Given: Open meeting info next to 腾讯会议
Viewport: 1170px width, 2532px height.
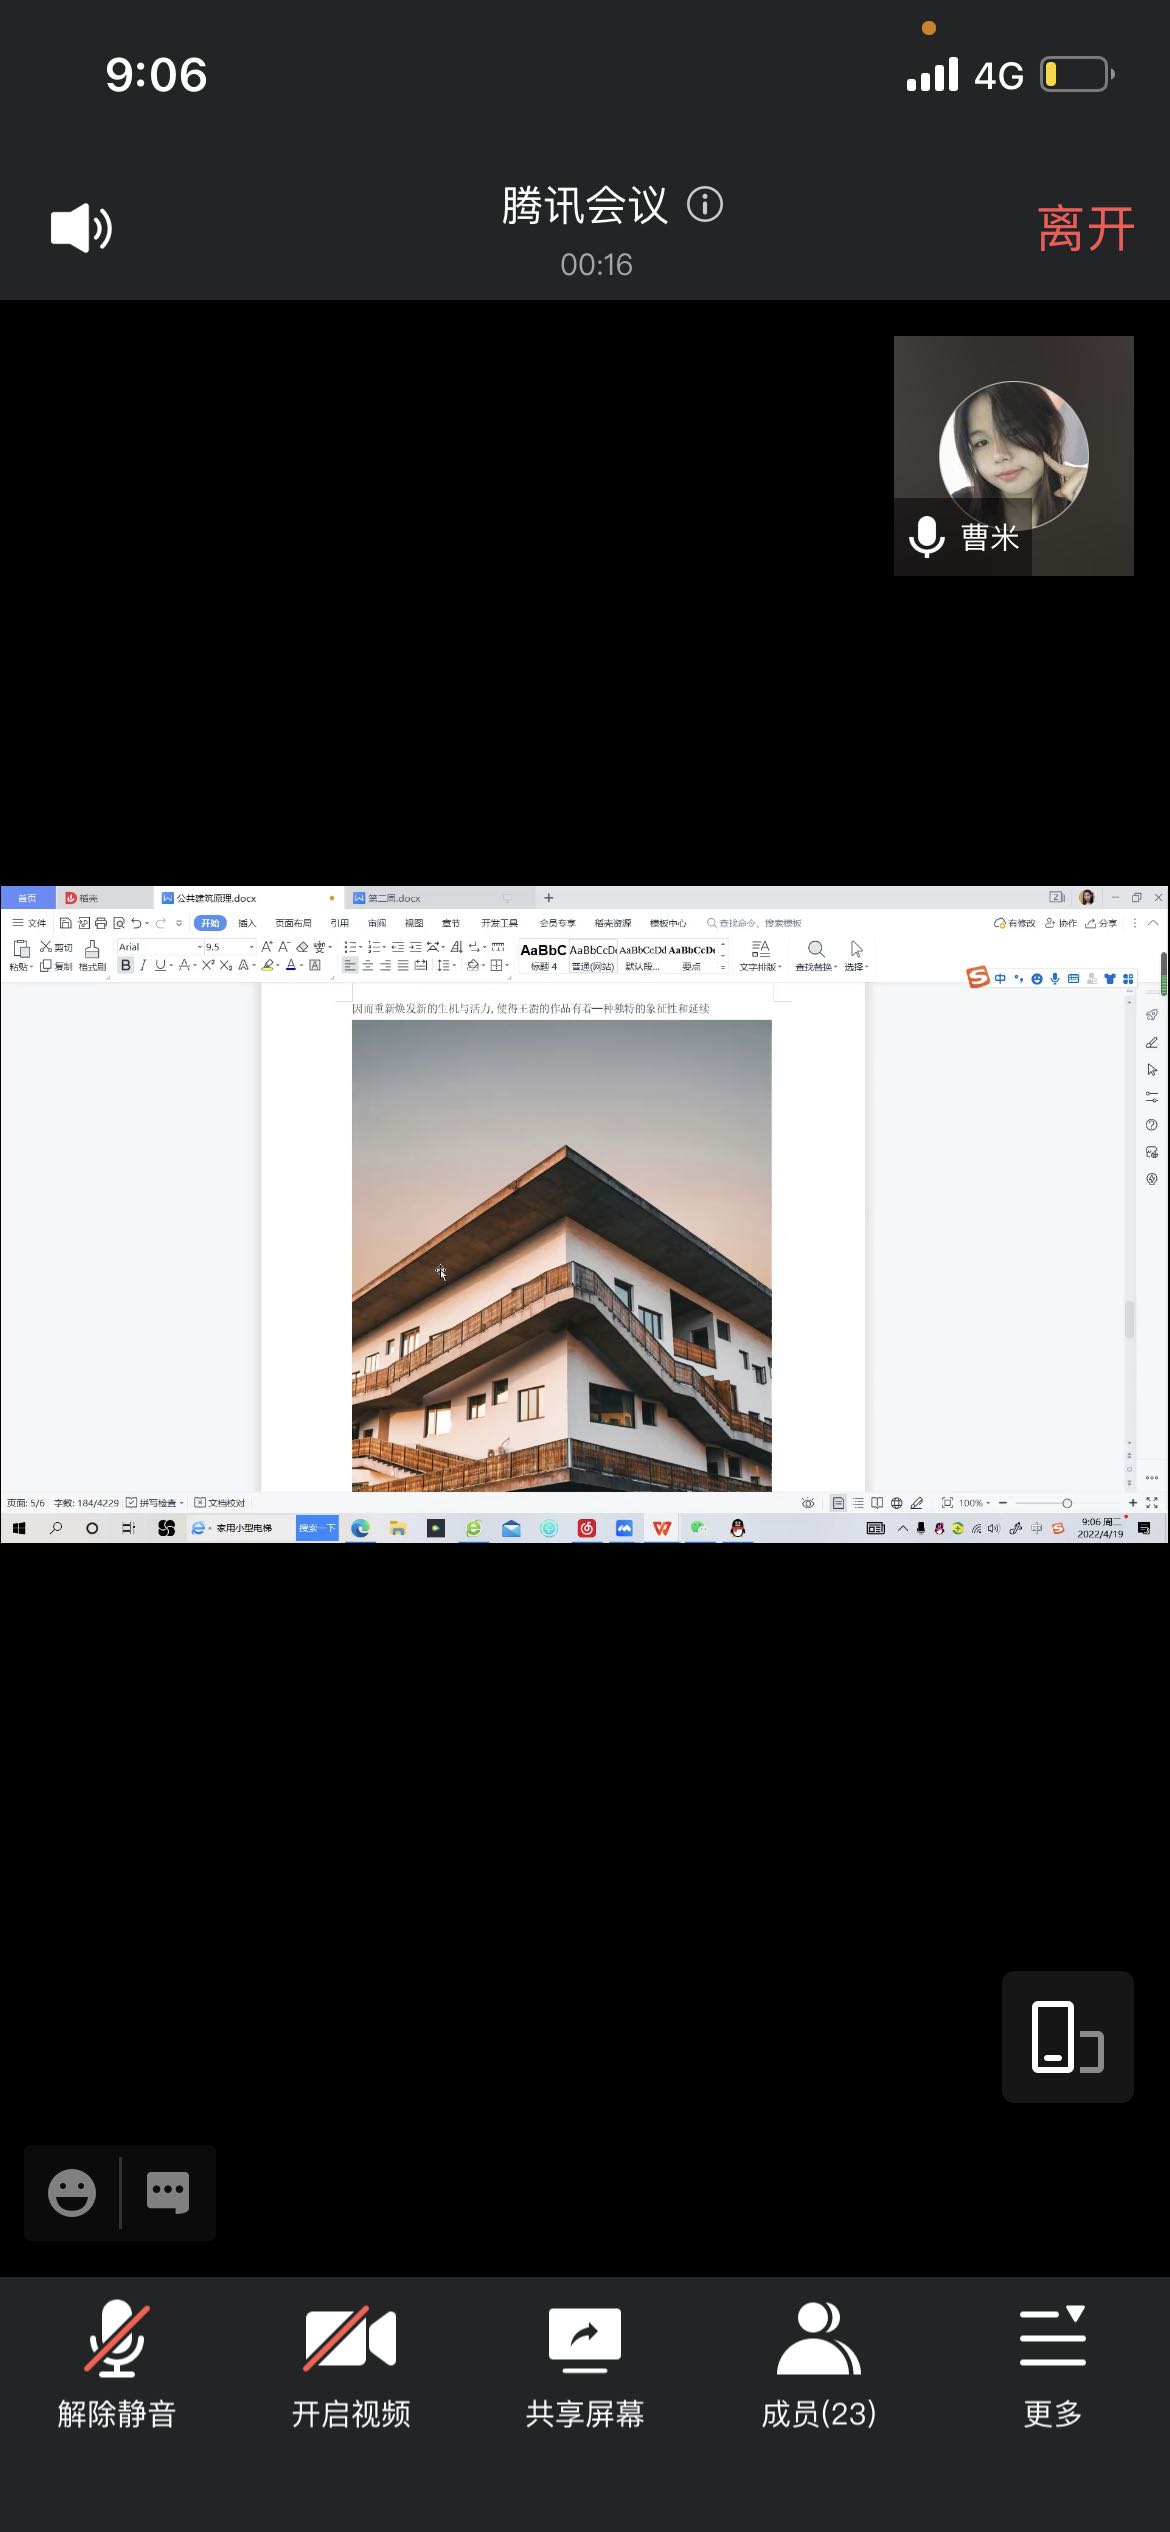Looking at the screenshot, I should [705, 205].
